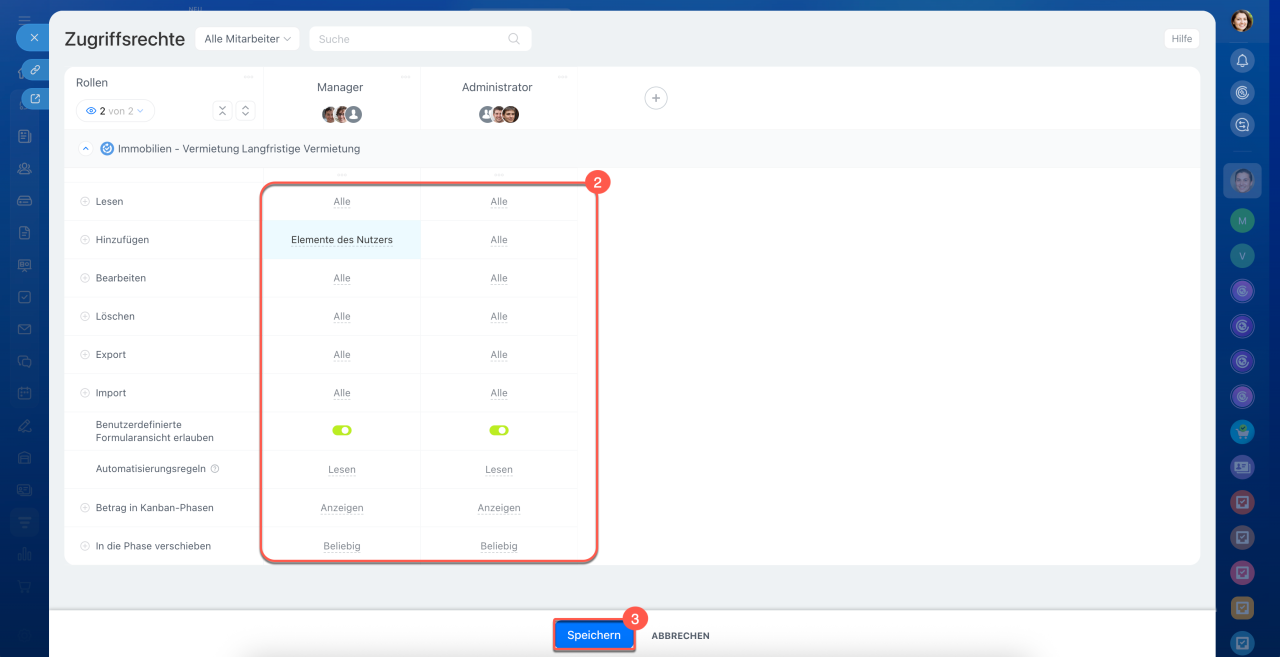1280x657 pixels.
Task: Expand all sections button in Rollen
Action: pos(246,111)
